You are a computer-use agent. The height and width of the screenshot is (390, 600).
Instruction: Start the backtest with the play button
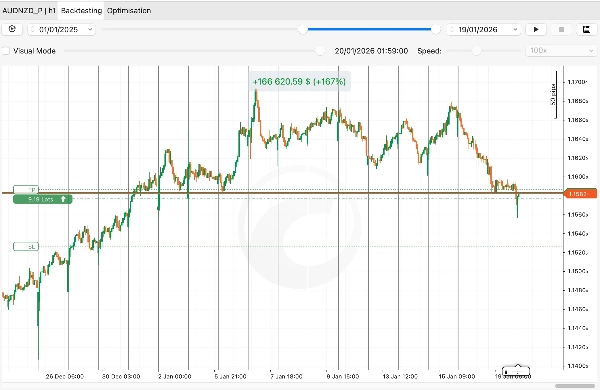[x=536, y=29]
